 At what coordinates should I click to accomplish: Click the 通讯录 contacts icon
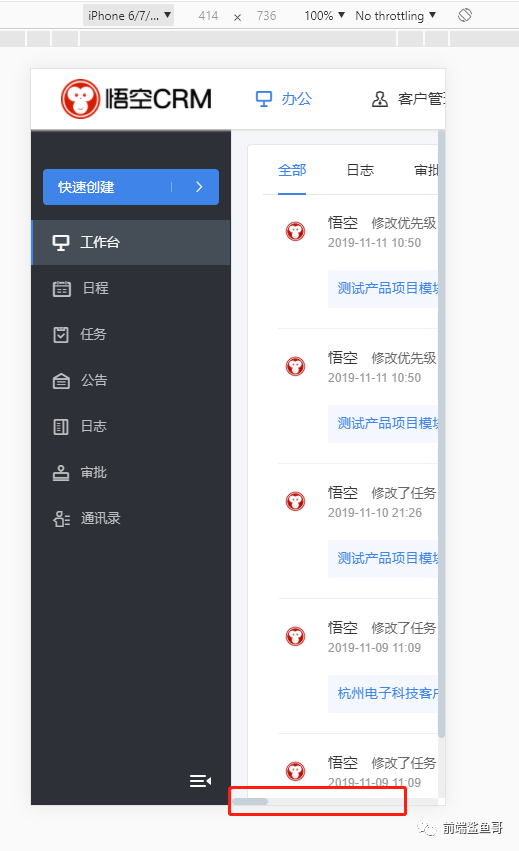pos(61,519)
